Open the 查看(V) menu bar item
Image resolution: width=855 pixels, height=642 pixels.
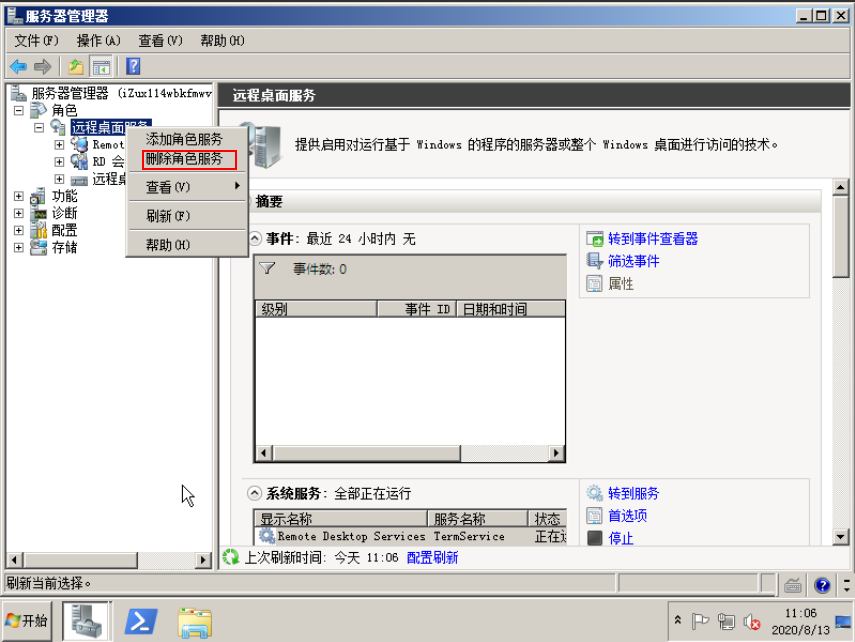tap(160, 40)
